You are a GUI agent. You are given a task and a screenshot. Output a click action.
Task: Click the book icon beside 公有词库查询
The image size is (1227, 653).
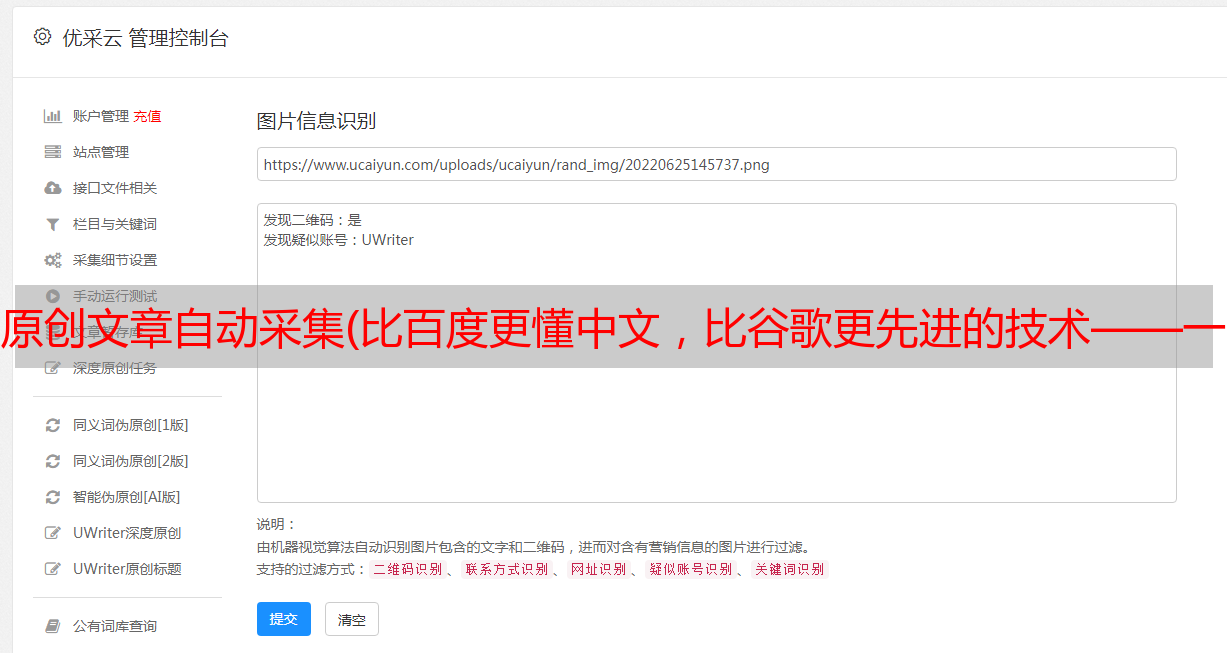tap(53, 626)
